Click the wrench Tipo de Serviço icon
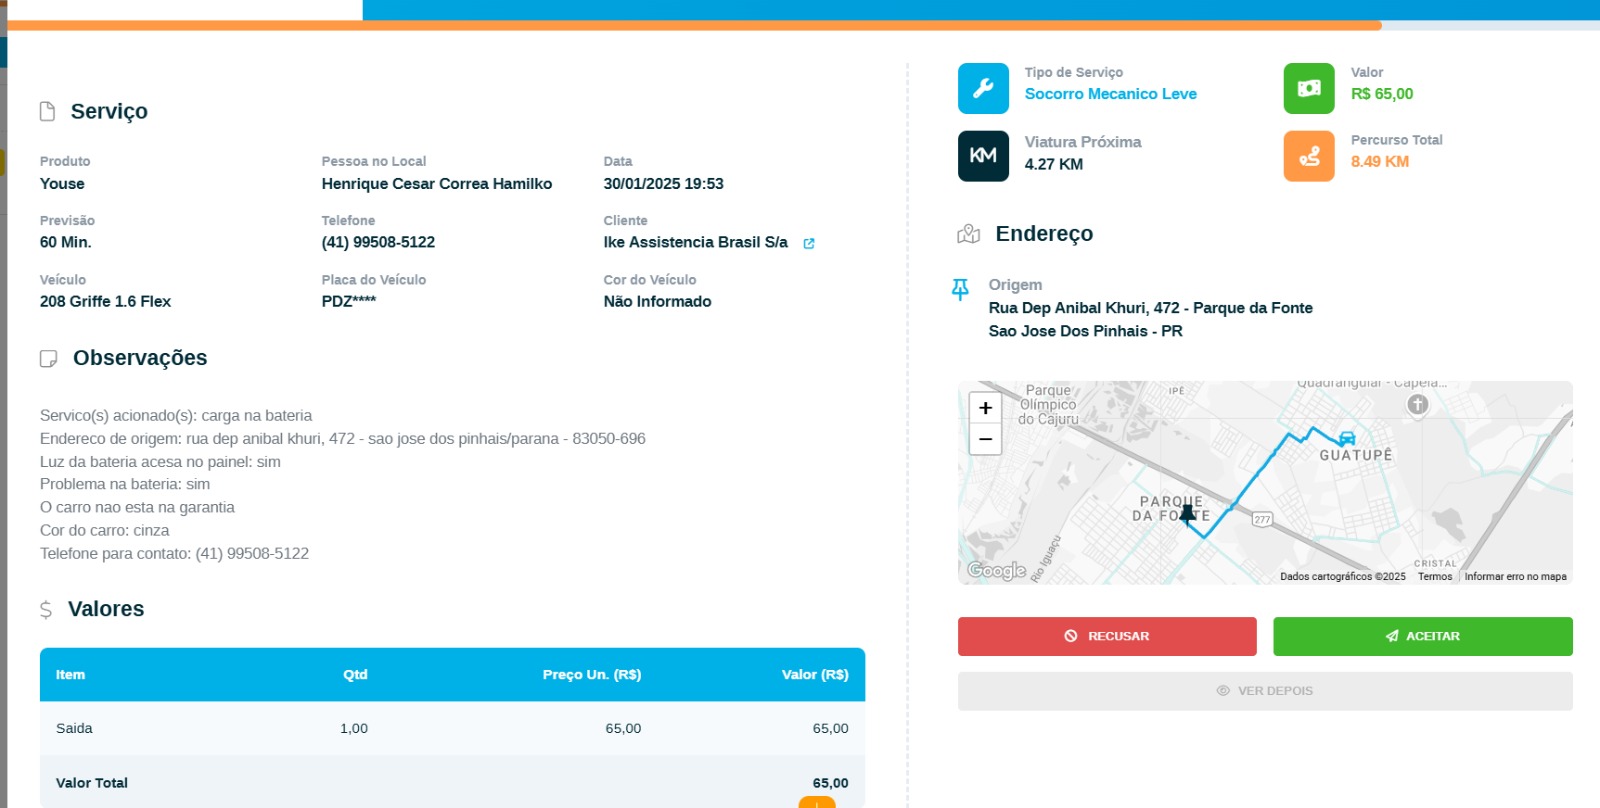 983,88
